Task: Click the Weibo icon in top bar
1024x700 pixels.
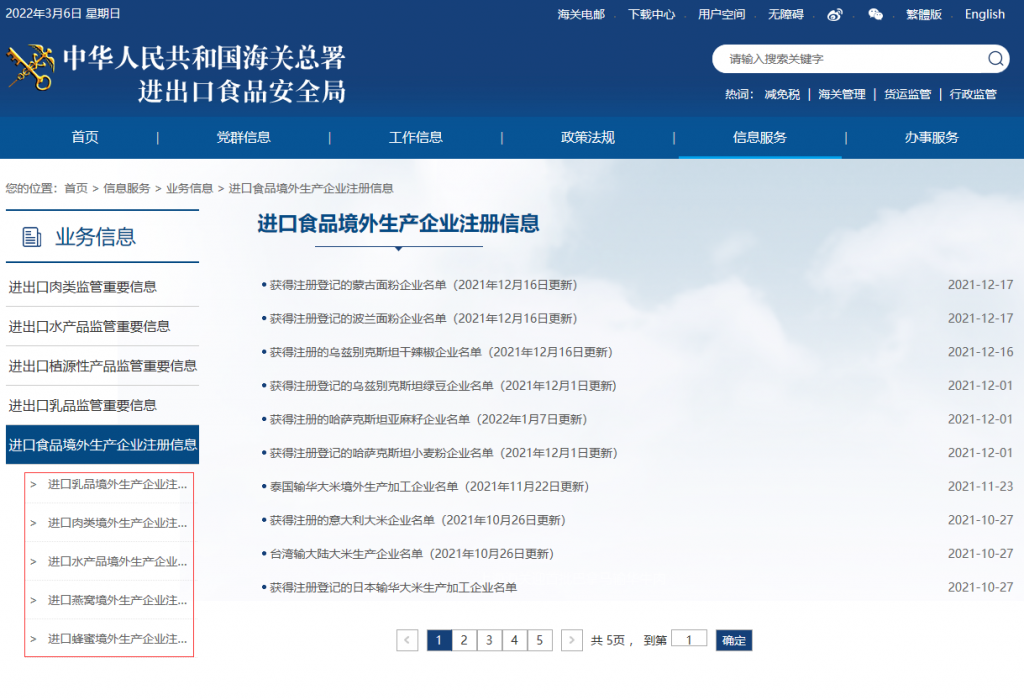Action: (x=835, y=14)
